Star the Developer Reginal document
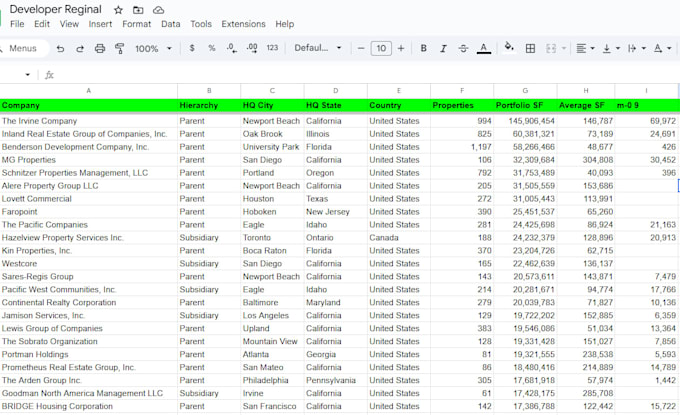This screenshot has height=415, width=680. [118, 10]
